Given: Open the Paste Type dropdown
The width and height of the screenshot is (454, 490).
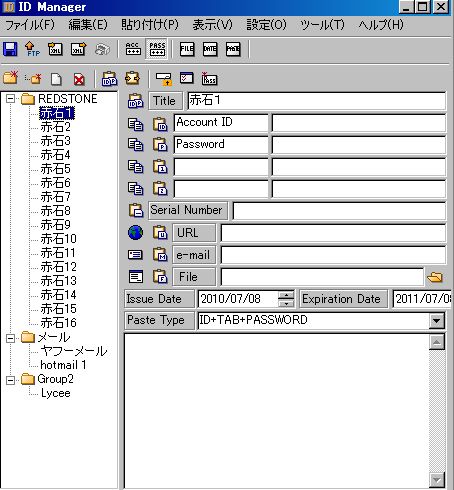Looking at the screenshot, I should coord(437,321).
